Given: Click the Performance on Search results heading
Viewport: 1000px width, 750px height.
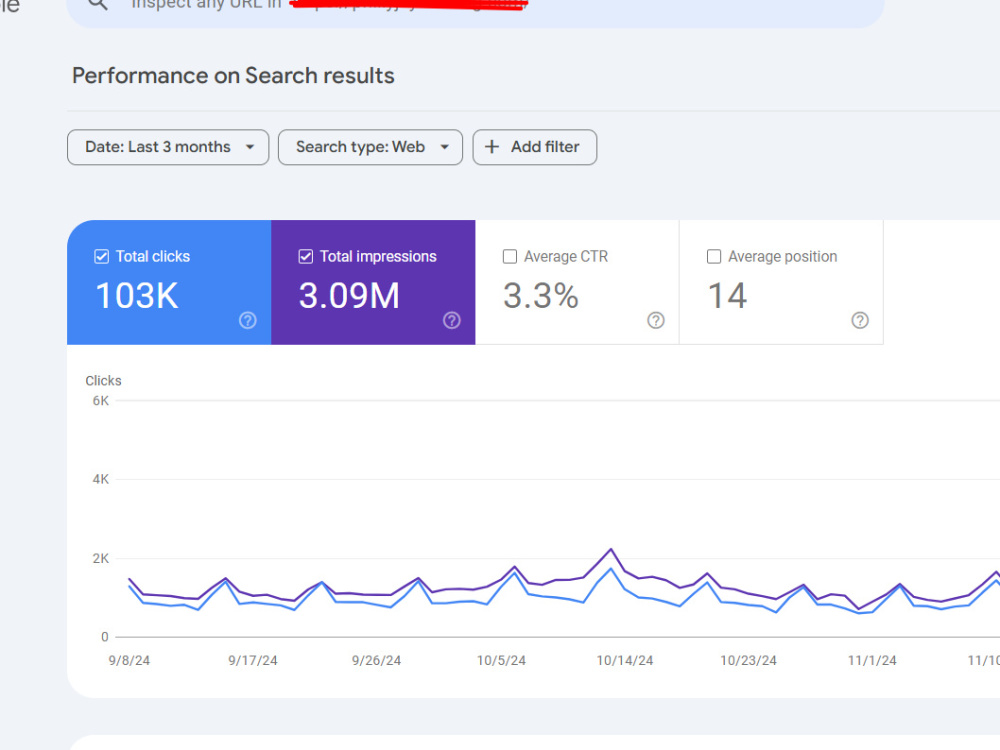Looking at the screenshot, I should tap(233, 76).
